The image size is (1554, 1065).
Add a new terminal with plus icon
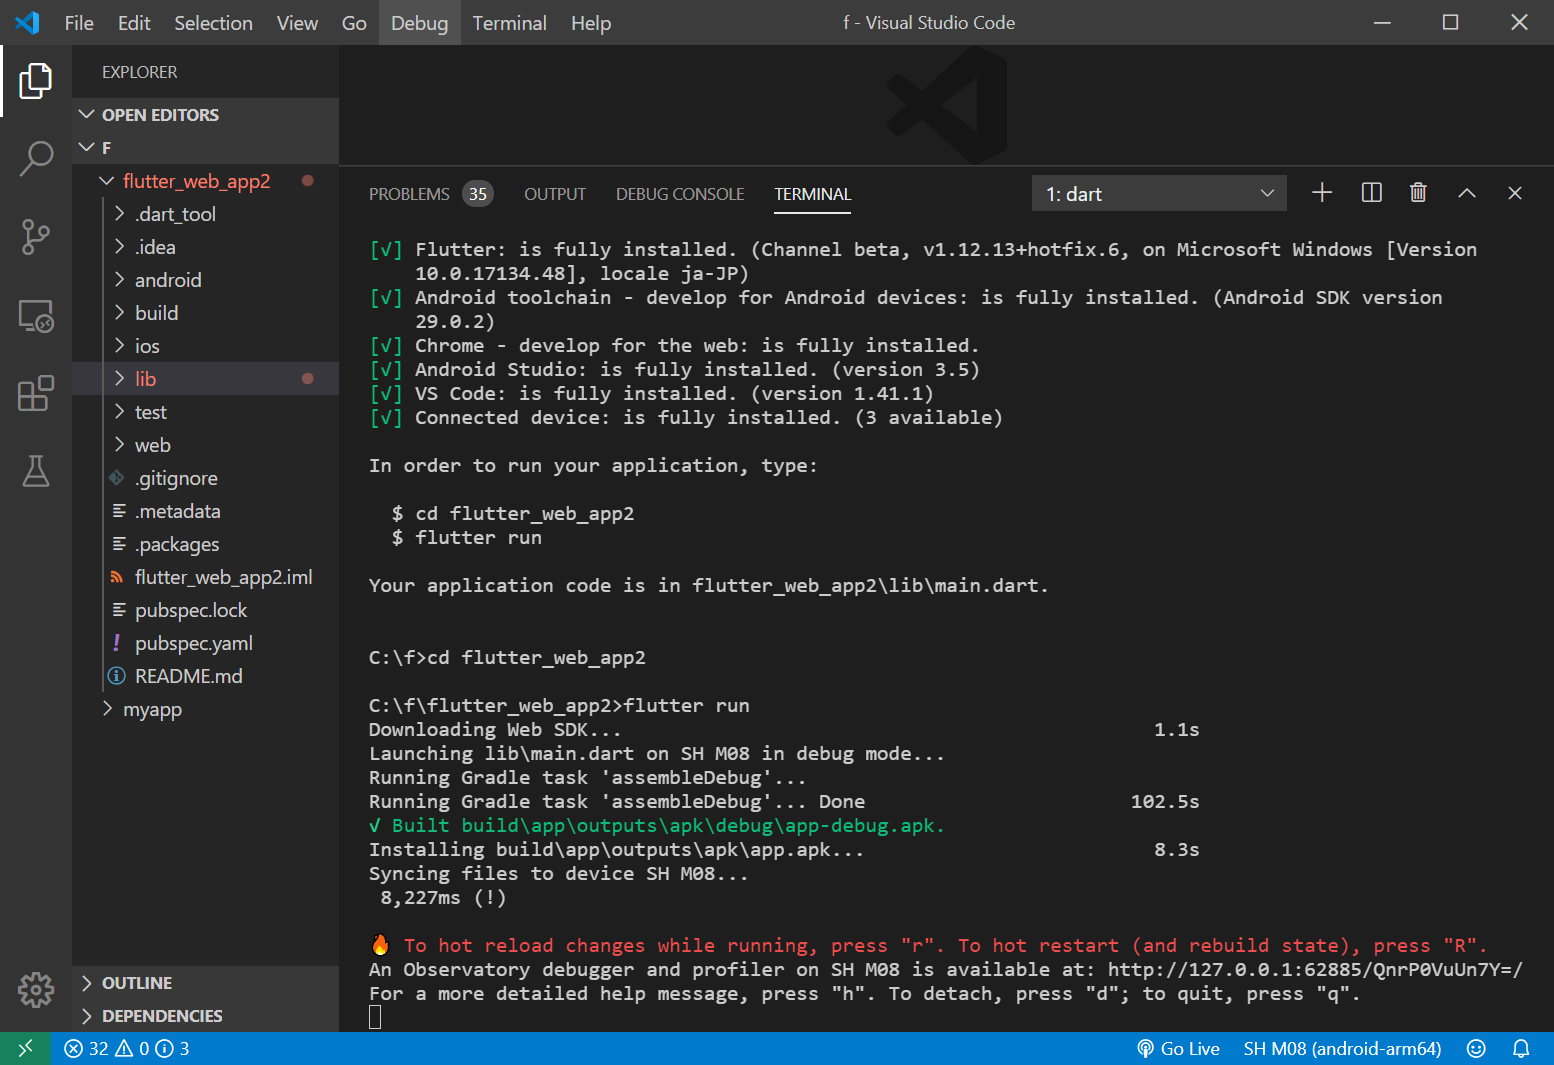1322,193
